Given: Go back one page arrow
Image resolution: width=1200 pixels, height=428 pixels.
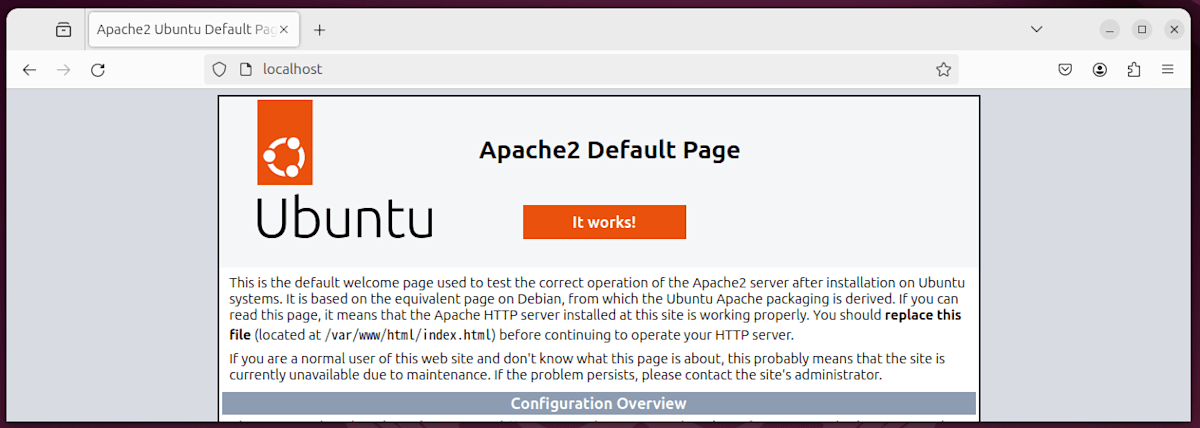Looking at the screenshot, I should coord(29,69).
